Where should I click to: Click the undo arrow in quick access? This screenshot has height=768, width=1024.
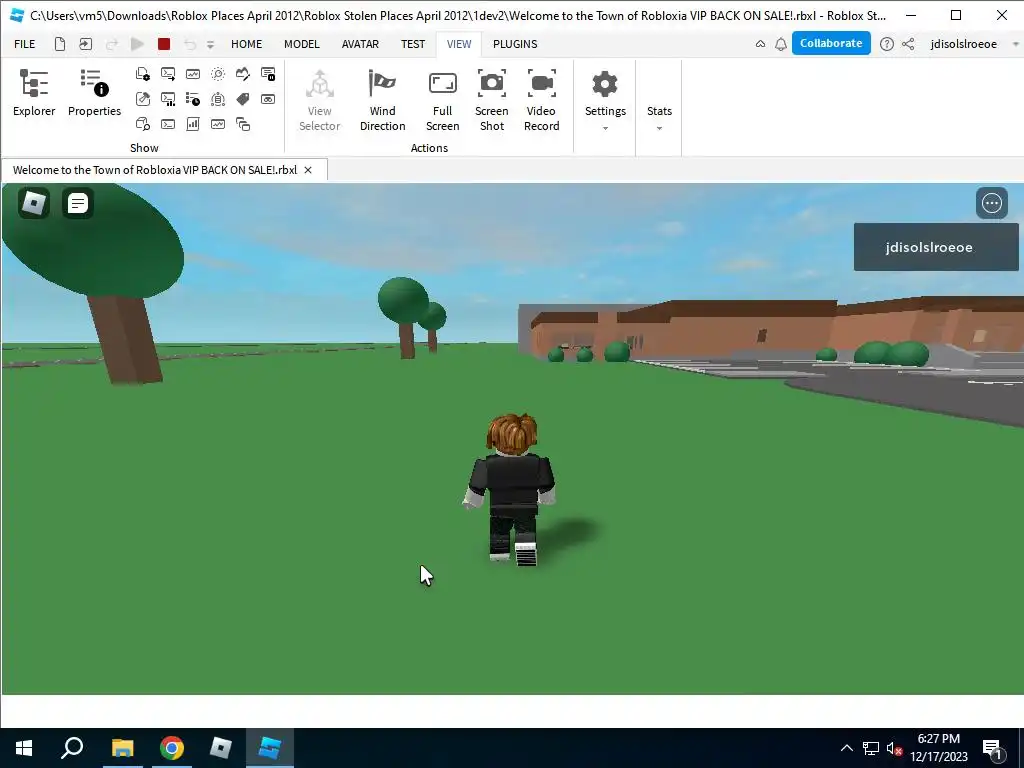[x=189, y=44]
